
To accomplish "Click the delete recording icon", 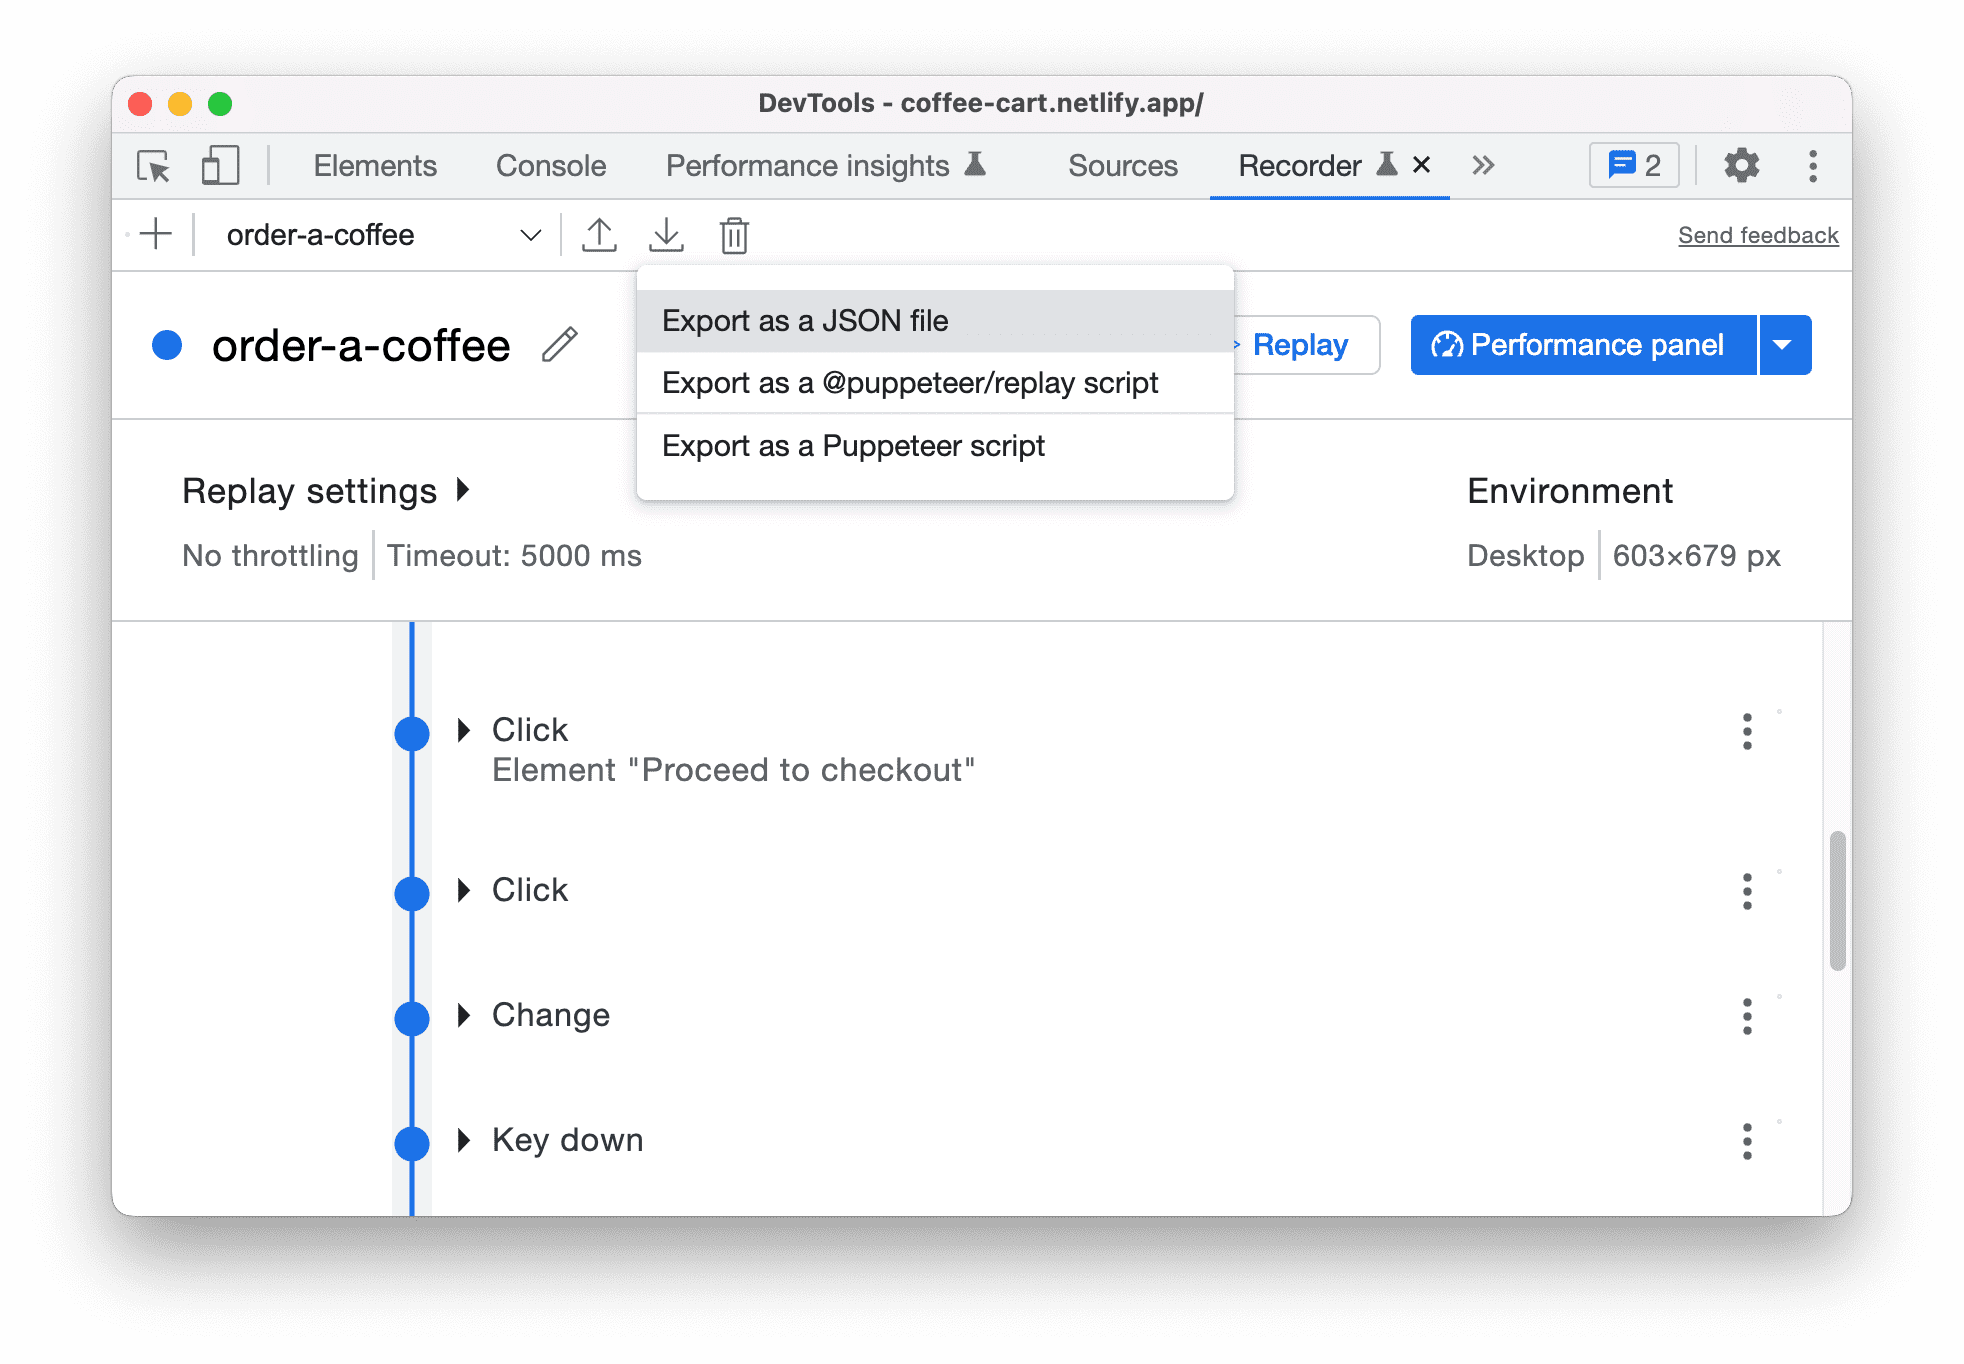I will (x=733, y=236).
